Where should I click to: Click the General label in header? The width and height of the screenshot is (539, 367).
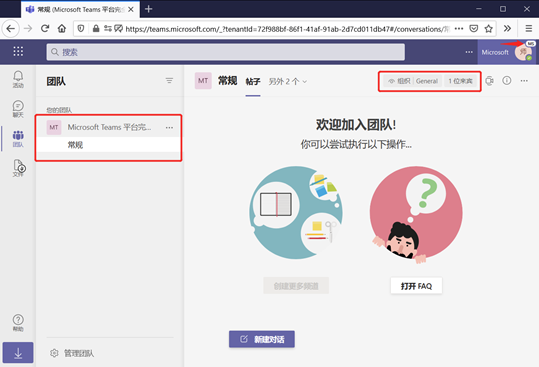pos(427,81)
